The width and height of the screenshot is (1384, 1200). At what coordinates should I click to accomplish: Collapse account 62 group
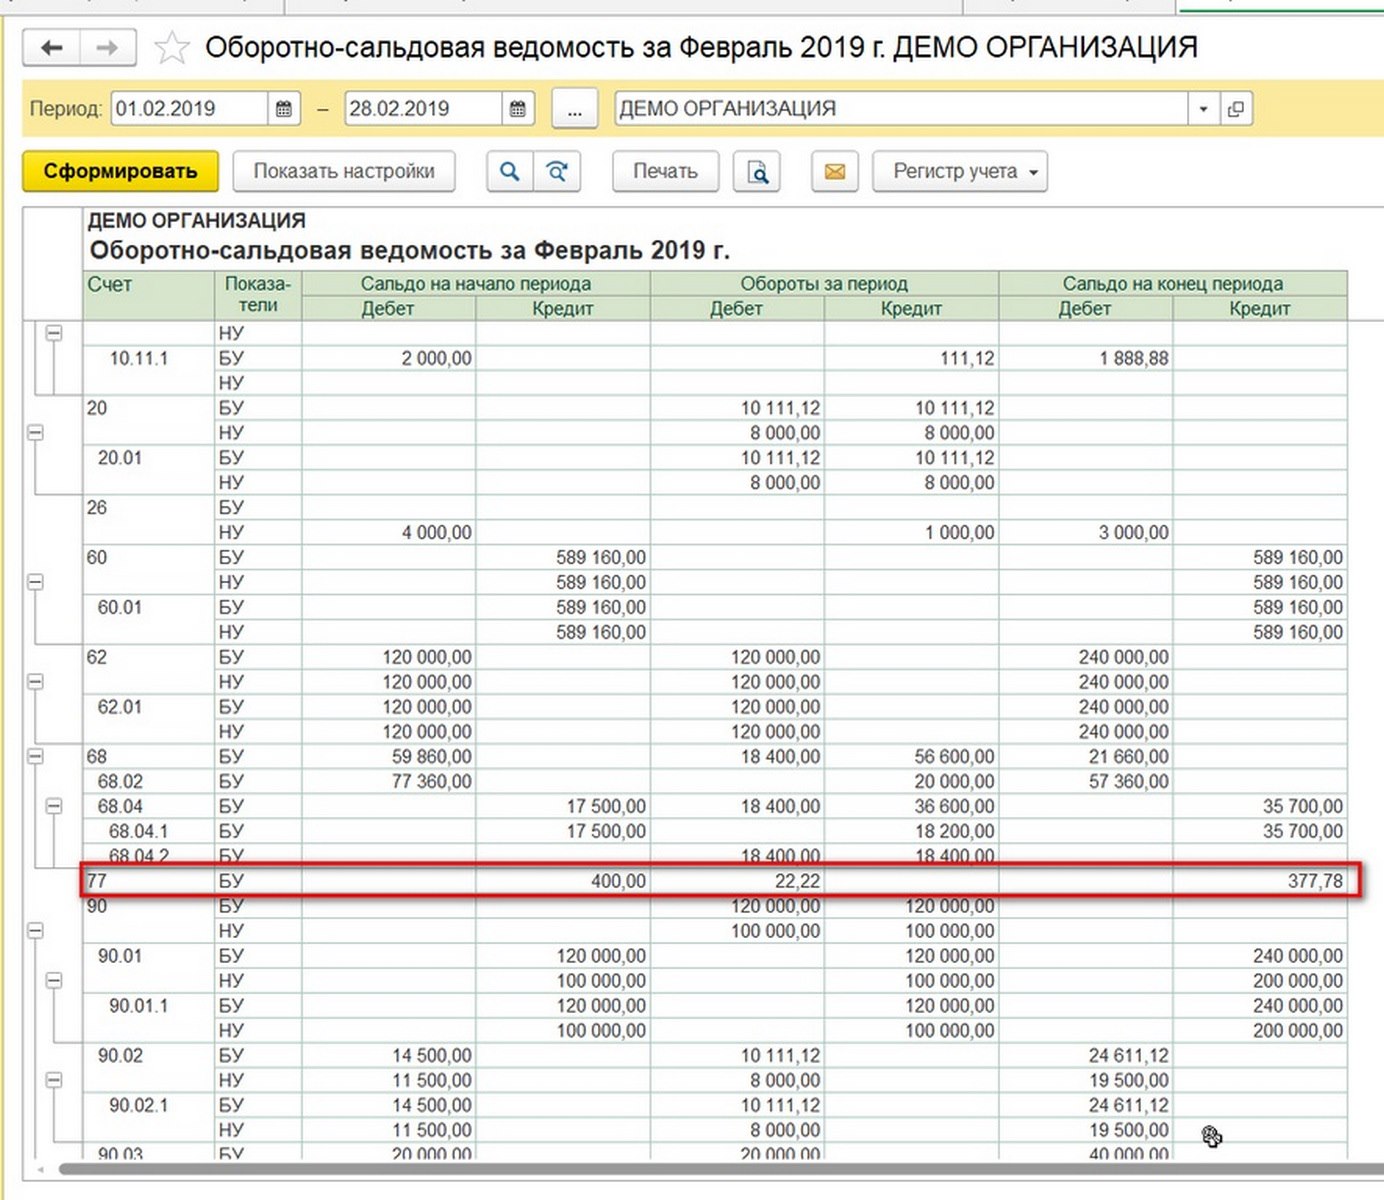(x=35, y=682)
